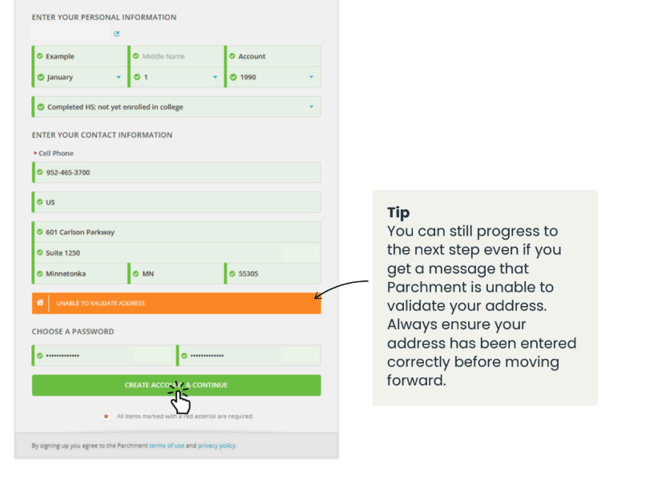Open the terms of use link
Image resolution: width=670 pixels, height=480 pixels.
pos(167,445)
